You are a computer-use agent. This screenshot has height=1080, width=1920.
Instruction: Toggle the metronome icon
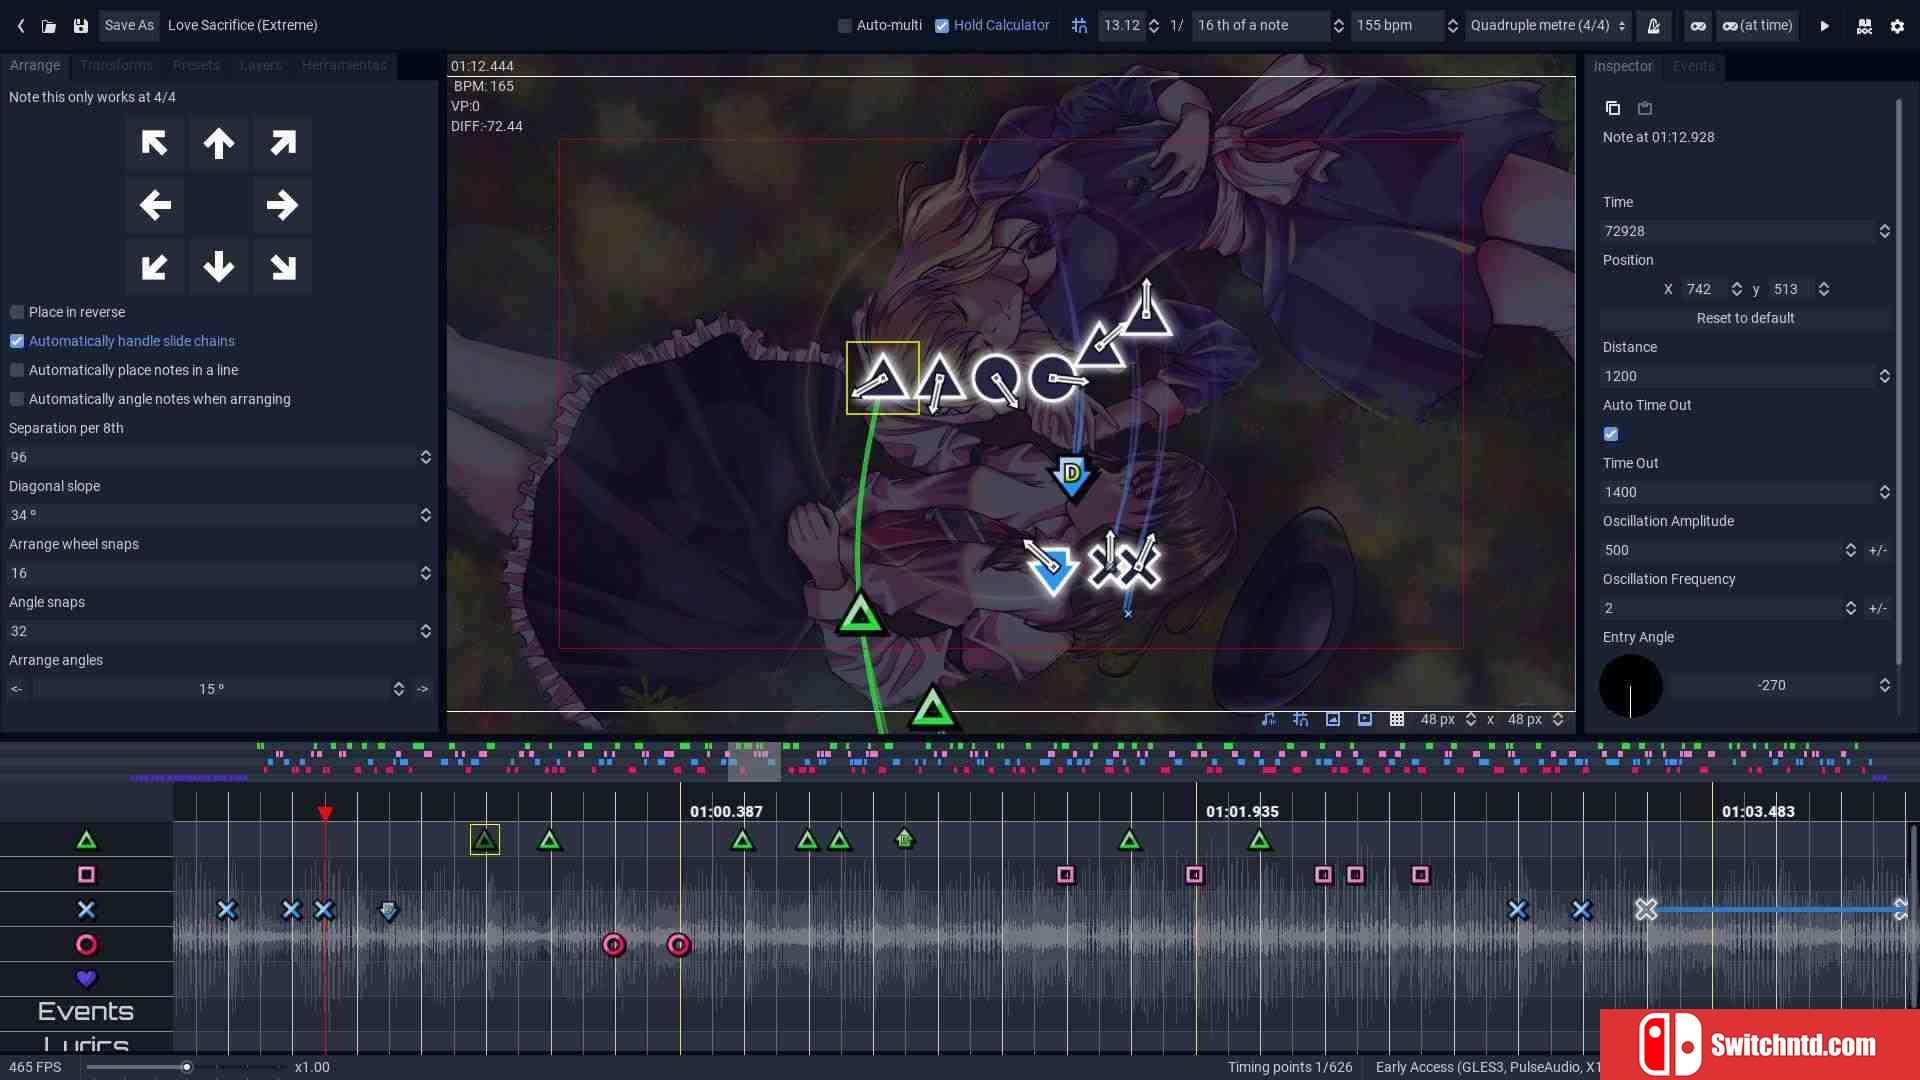point(1654,26)
